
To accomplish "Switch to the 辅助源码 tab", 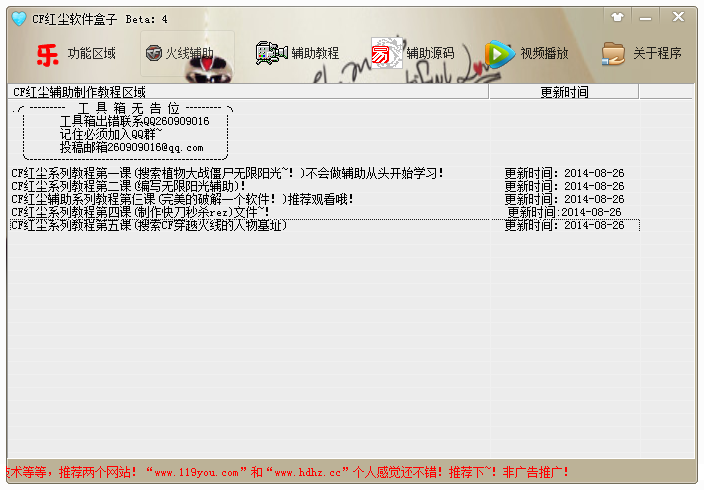I will 430,53.
